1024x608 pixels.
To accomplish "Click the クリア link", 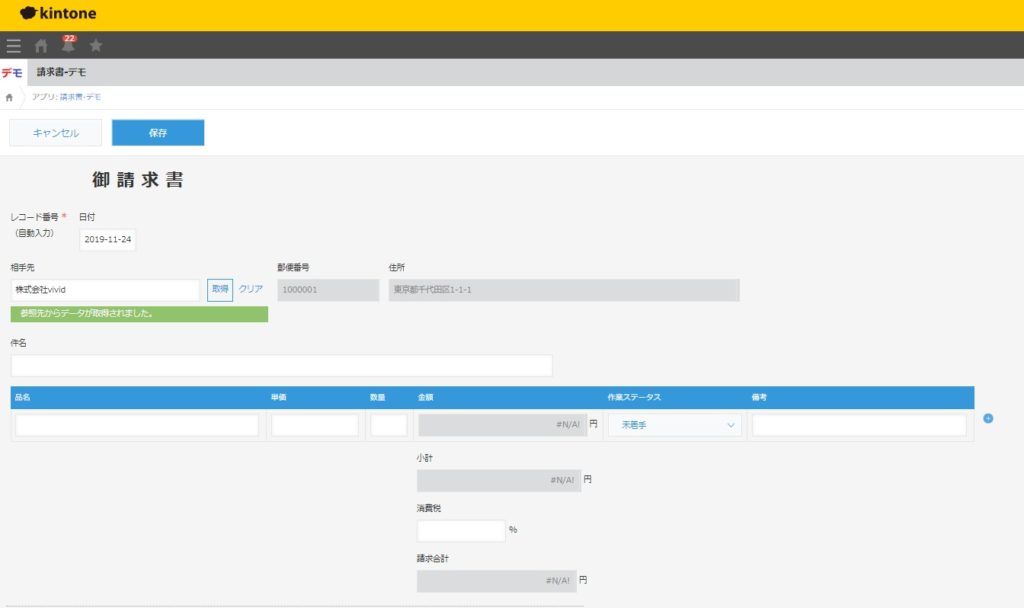I will point(251,290).
